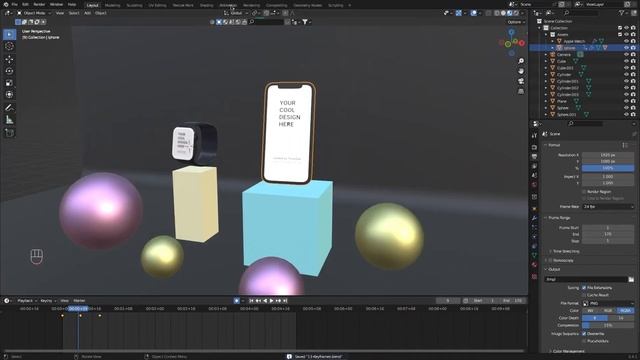Open the Tool properties tab icon
640x360 pixels.
[534, 136]
